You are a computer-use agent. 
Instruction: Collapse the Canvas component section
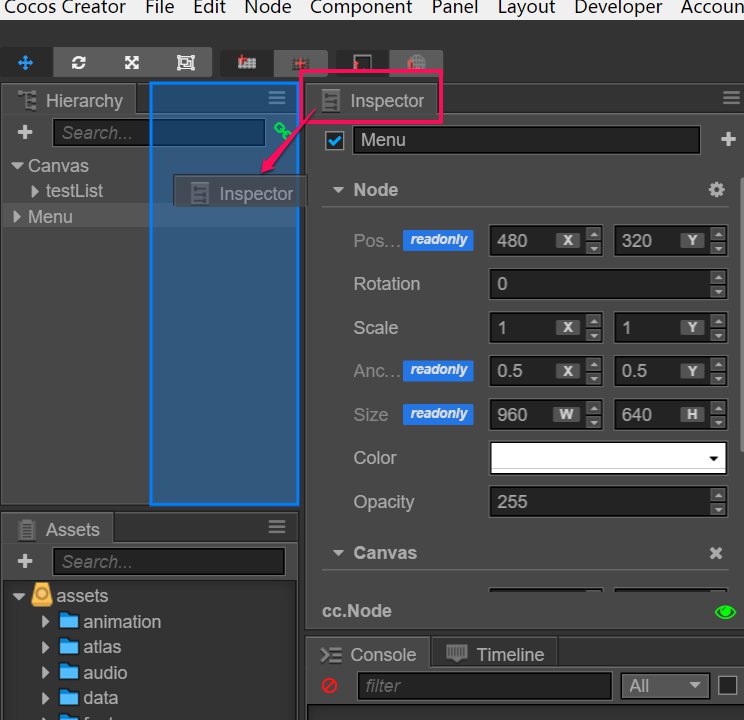tap(338, 553)
